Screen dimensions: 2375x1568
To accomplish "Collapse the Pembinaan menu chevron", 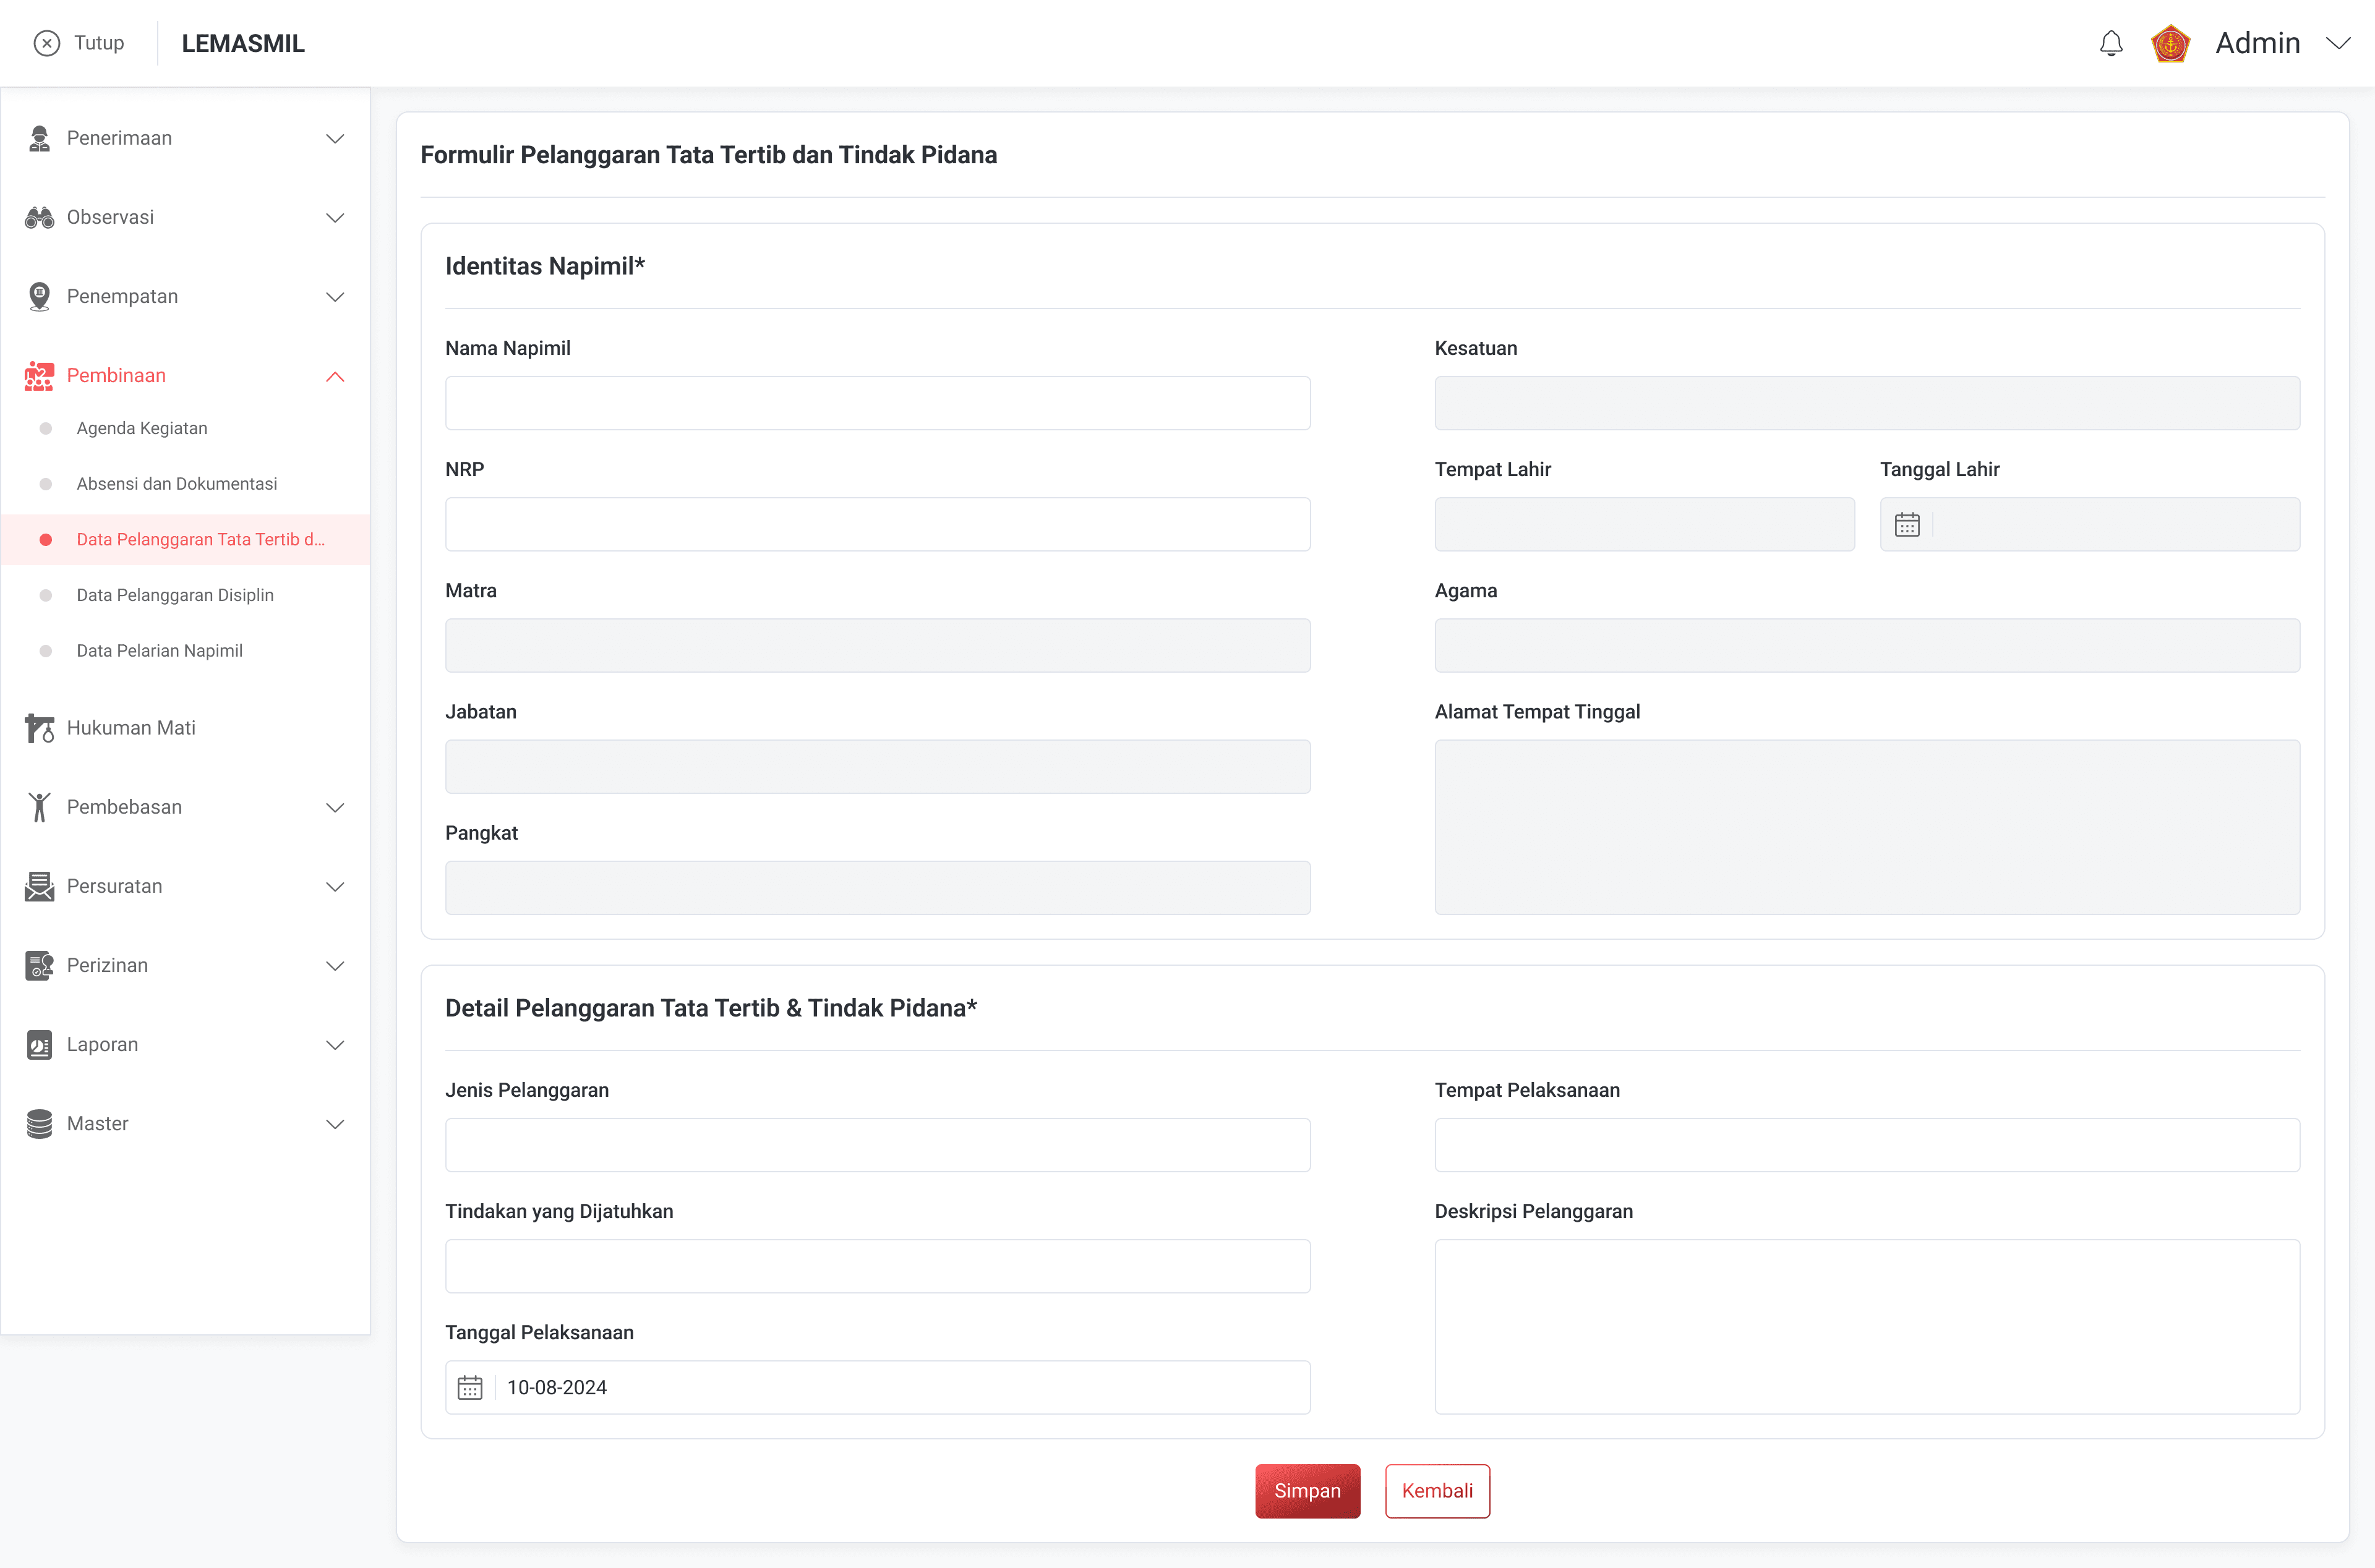I will [335, 376].
